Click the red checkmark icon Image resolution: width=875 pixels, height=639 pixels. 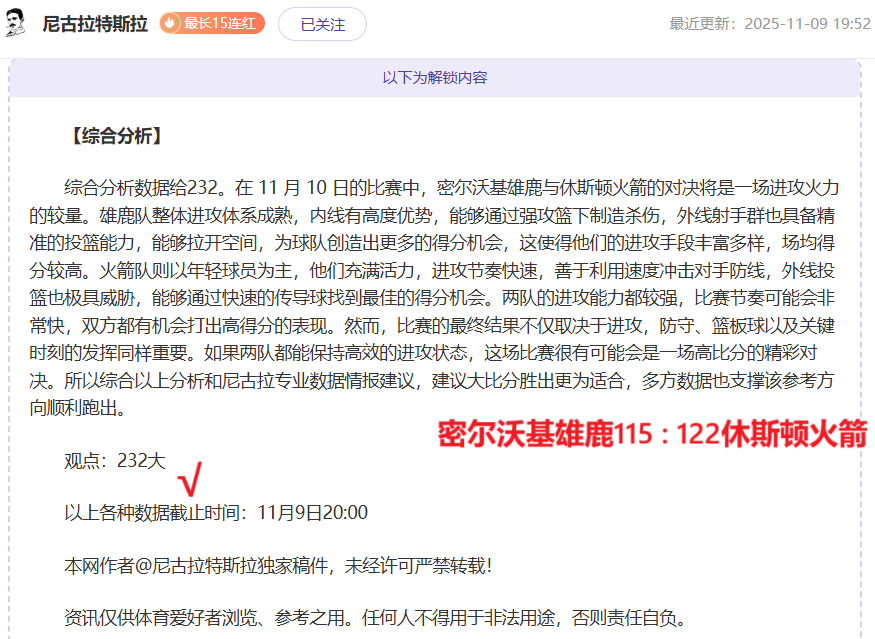tap(190, 481)
